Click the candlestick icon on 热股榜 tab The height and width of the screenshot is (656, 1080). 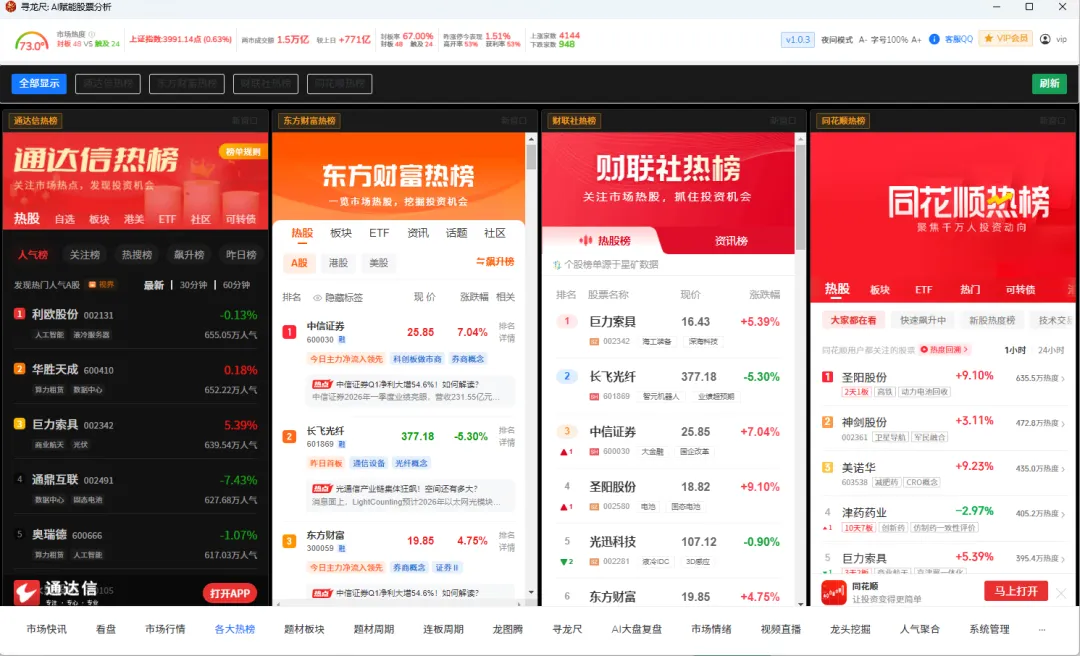586,240
